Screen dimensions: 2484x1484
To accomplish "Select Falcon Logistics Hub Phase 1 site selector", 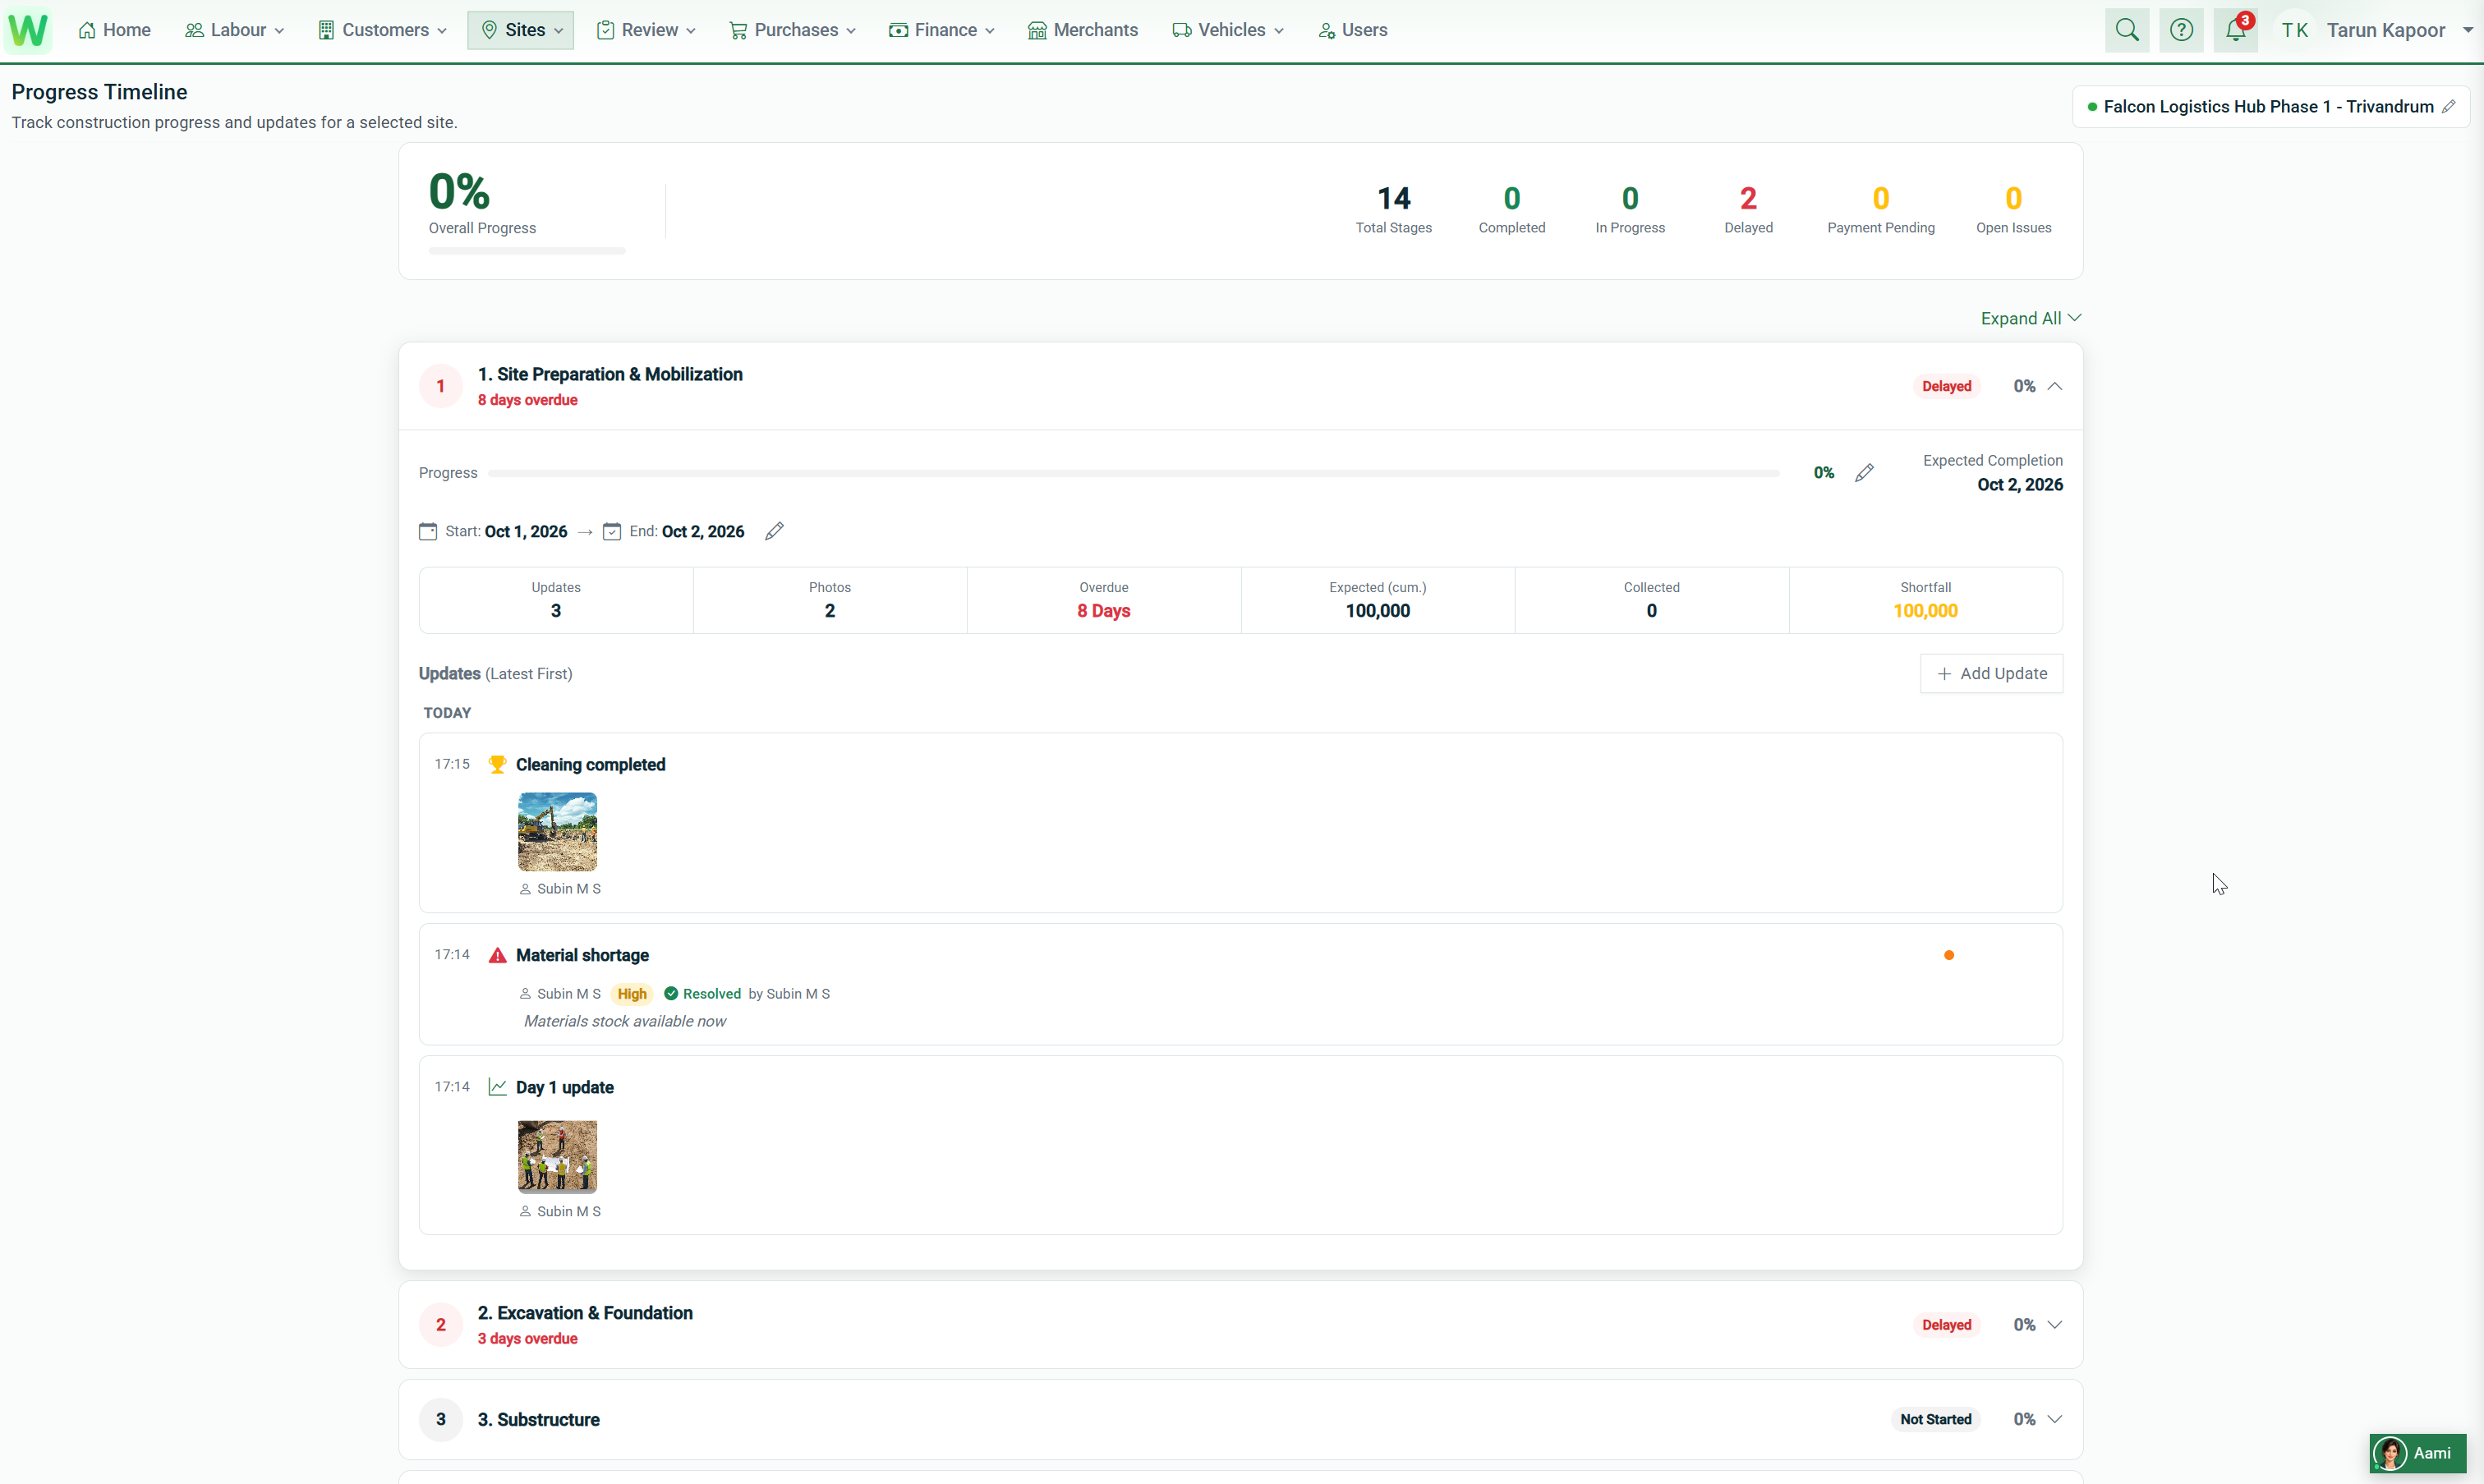I will pyautogui.click(x=2270, y=107).
